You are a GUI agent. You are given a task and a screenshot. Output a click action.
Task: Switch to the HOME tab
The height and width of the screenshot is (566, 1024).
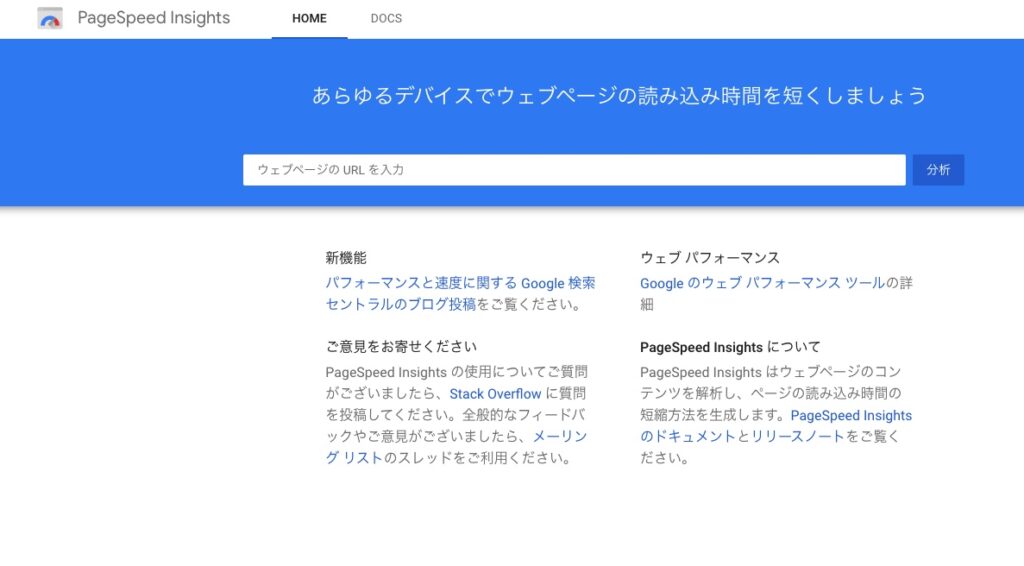click(310, 18)
